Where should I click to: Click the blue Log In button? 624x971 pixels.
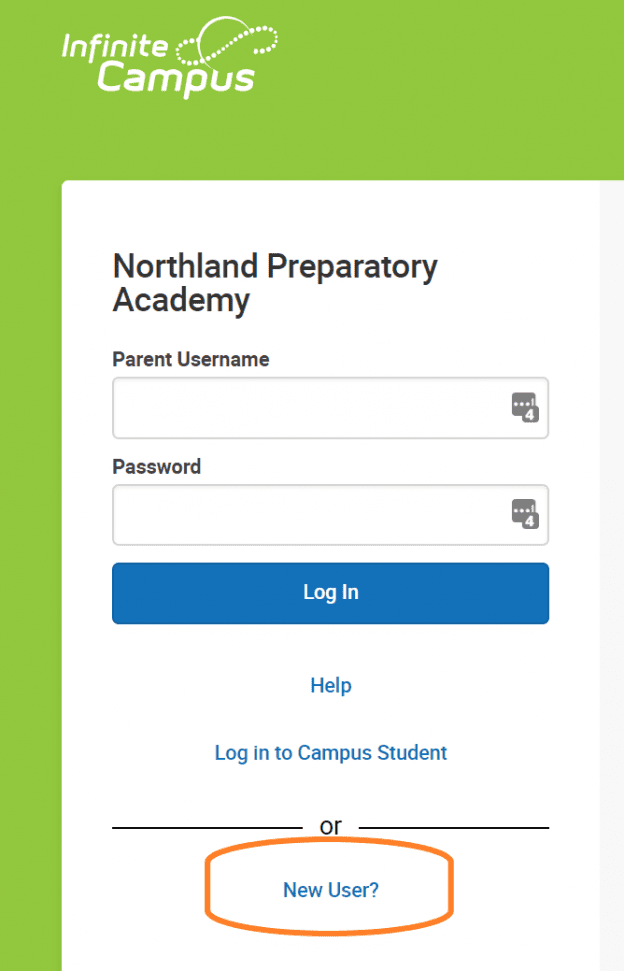331,593
